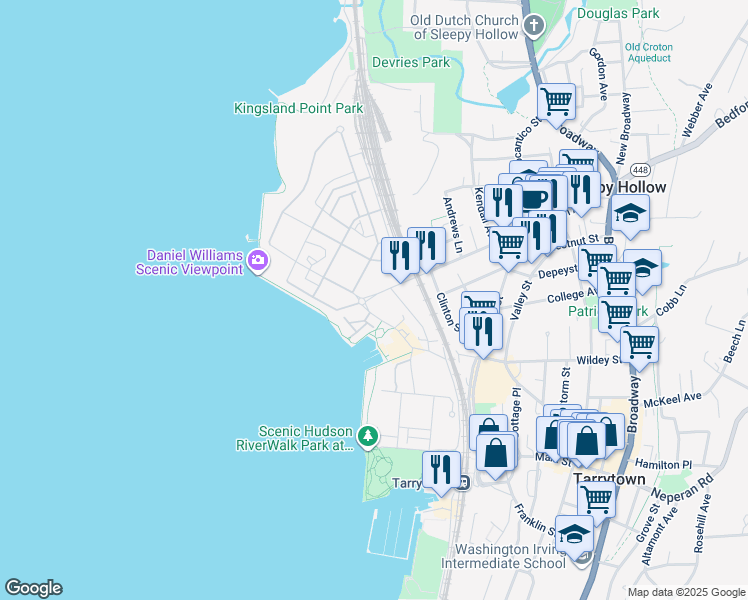The height and width of the screenshot is (600, 748).
Task: Click the Kingsland Point Park label
Action: click(298, 108)
